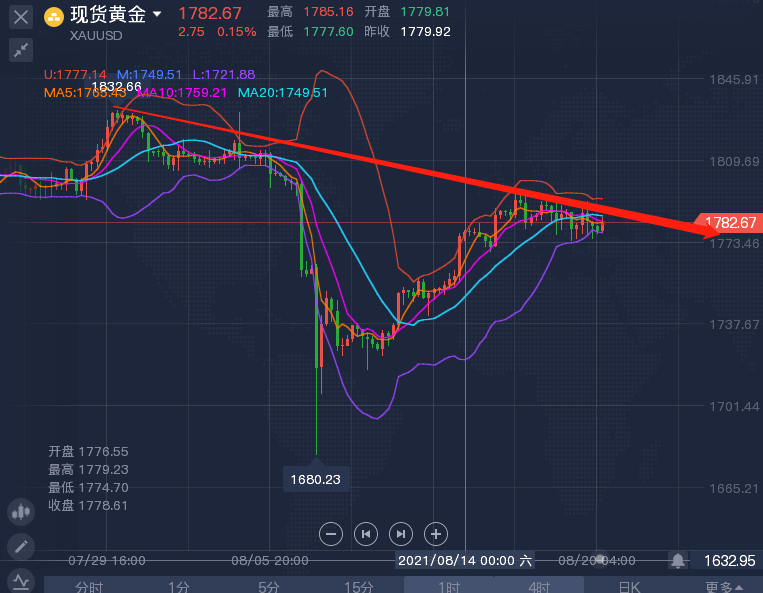Screen dimensions: 763x593
Task: Click the price alert bell icon
Action: click(x=678, y=559)
